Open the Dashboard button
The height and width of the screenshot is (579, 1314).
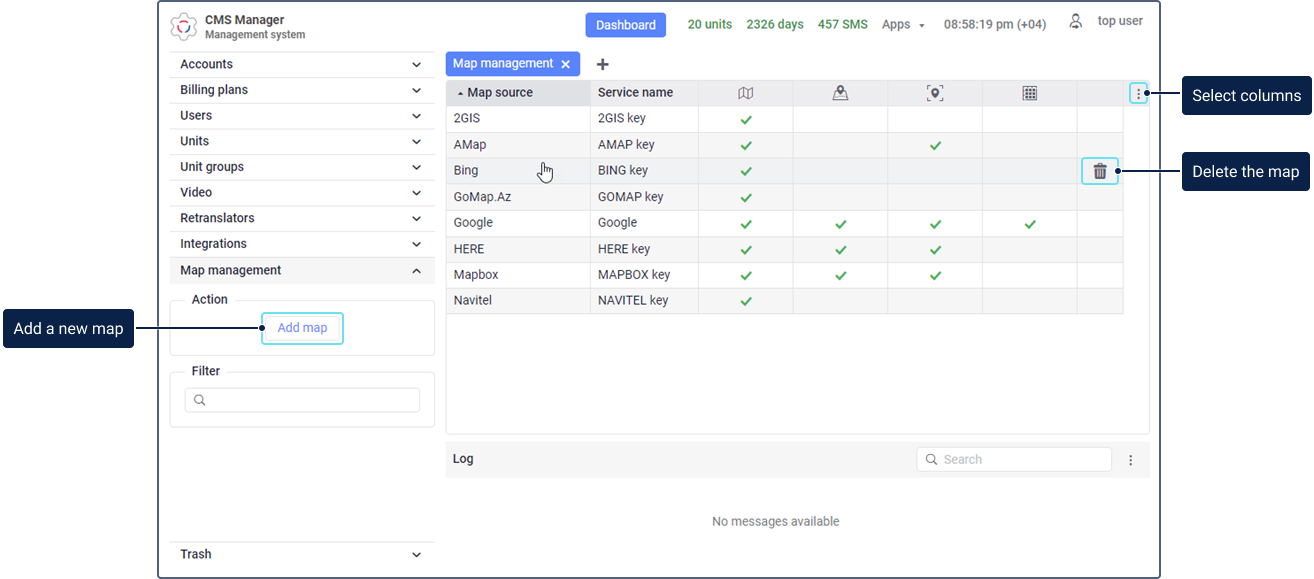pyautogui.click(x=625, y=25)
